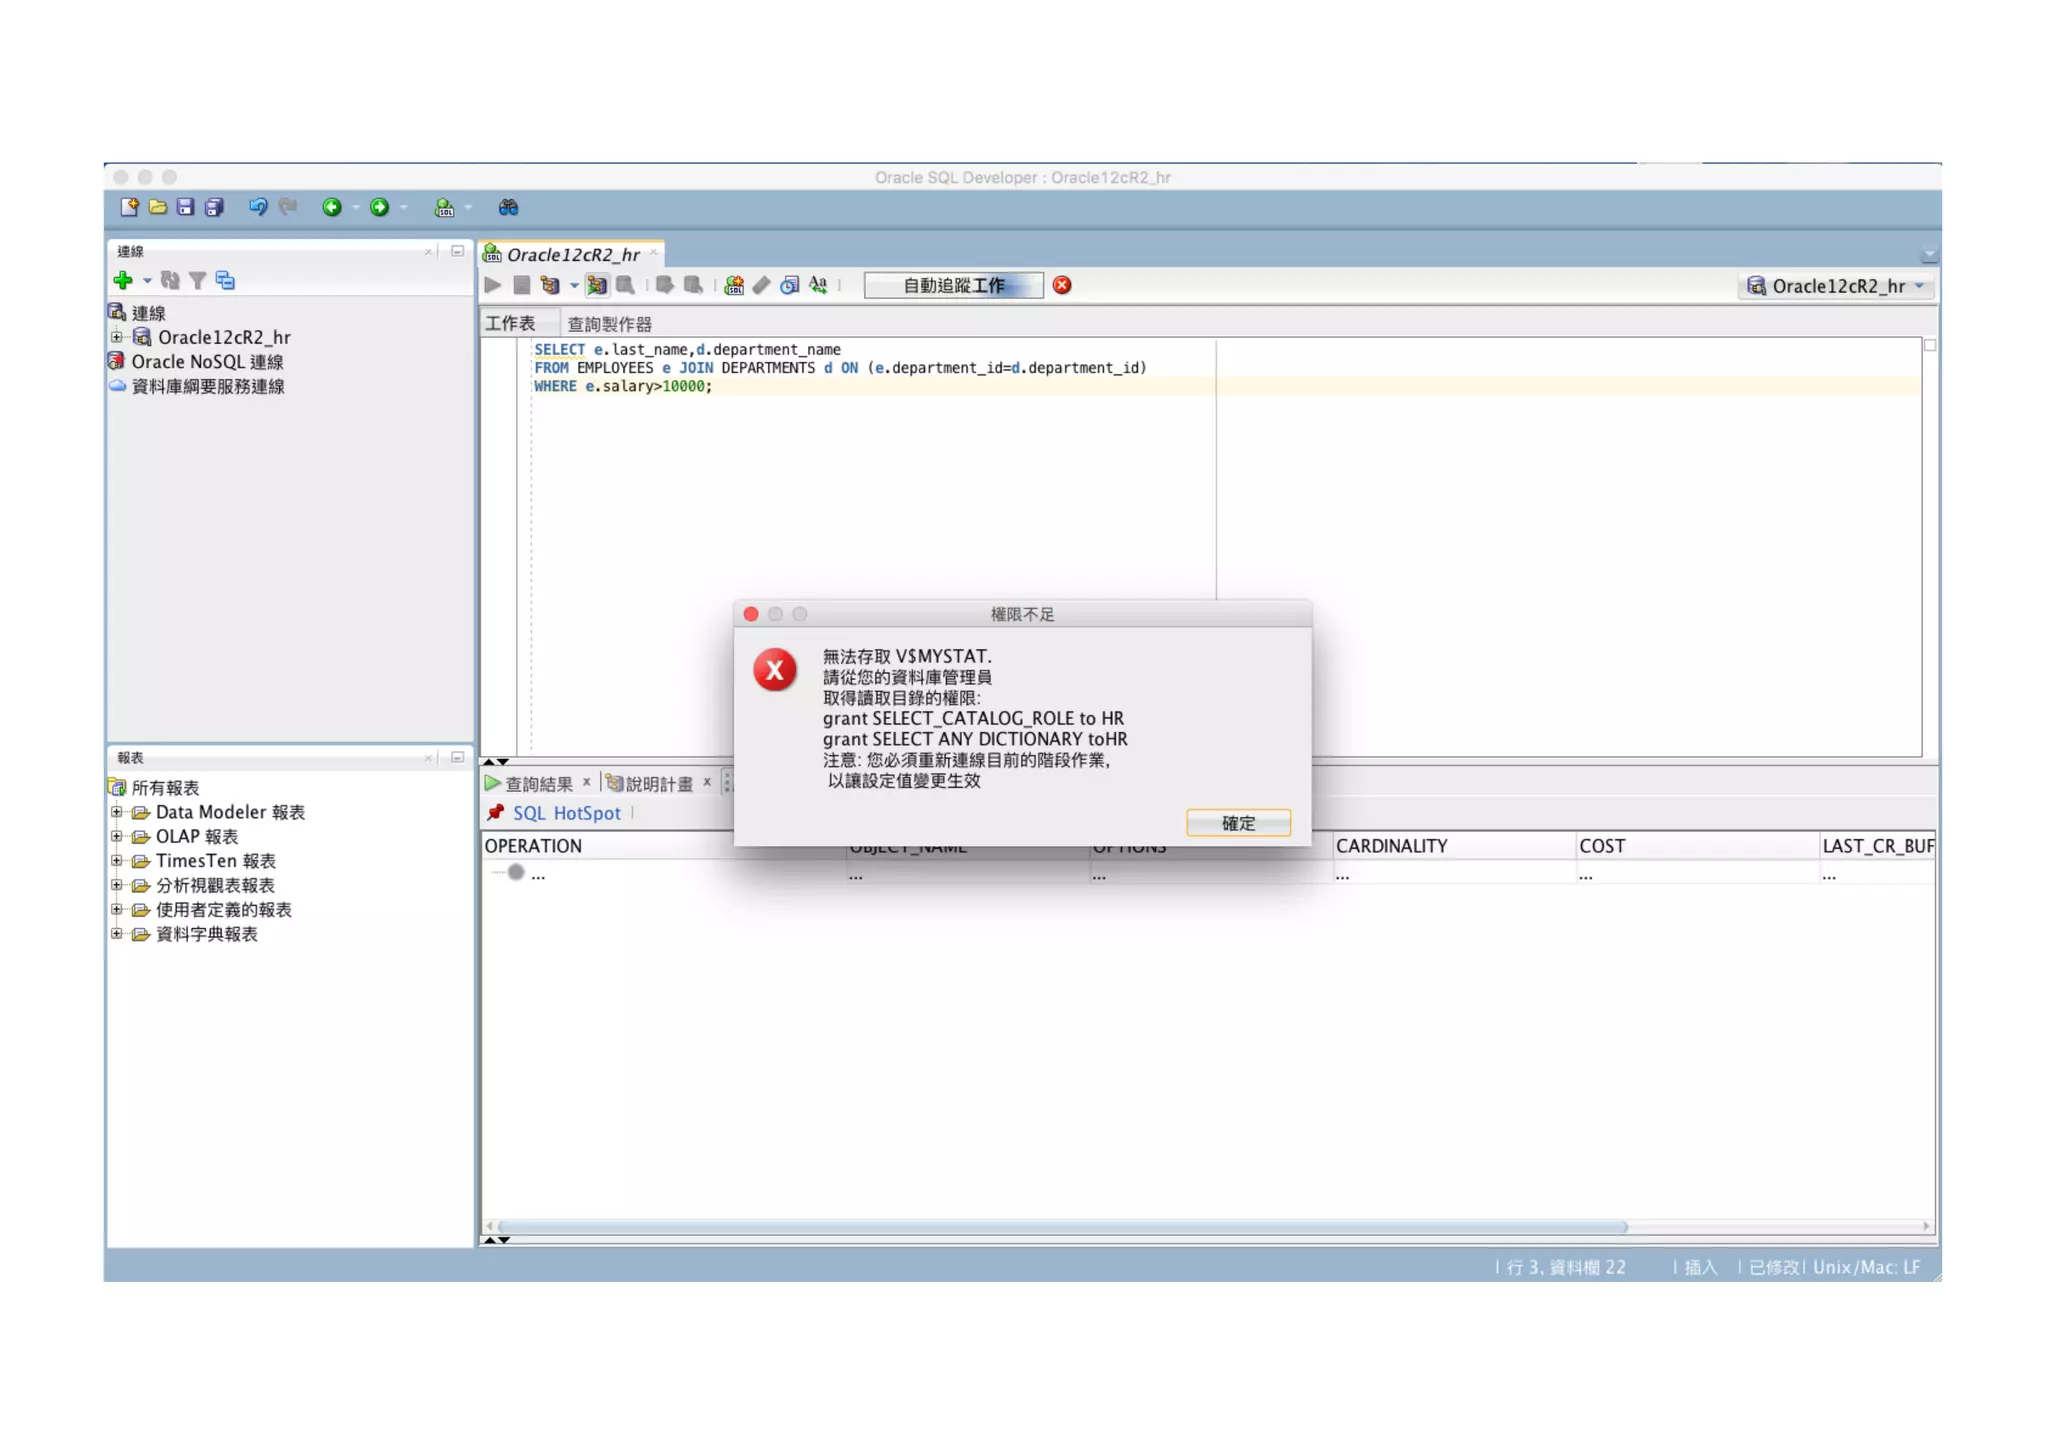Click the green Forward navigation icon

pyautogui.click(x=379, y=207)
